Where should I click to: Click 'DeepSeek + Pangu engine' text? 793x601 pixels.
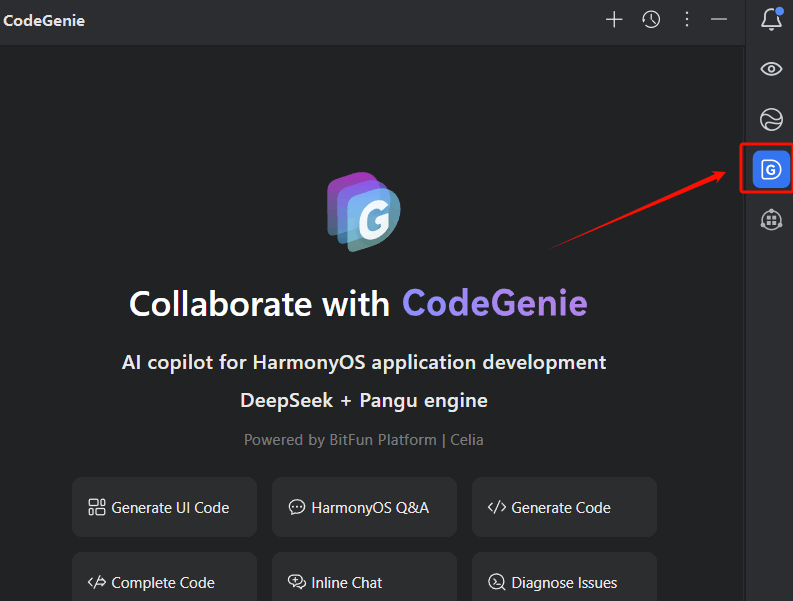click(x=364, y=400)
